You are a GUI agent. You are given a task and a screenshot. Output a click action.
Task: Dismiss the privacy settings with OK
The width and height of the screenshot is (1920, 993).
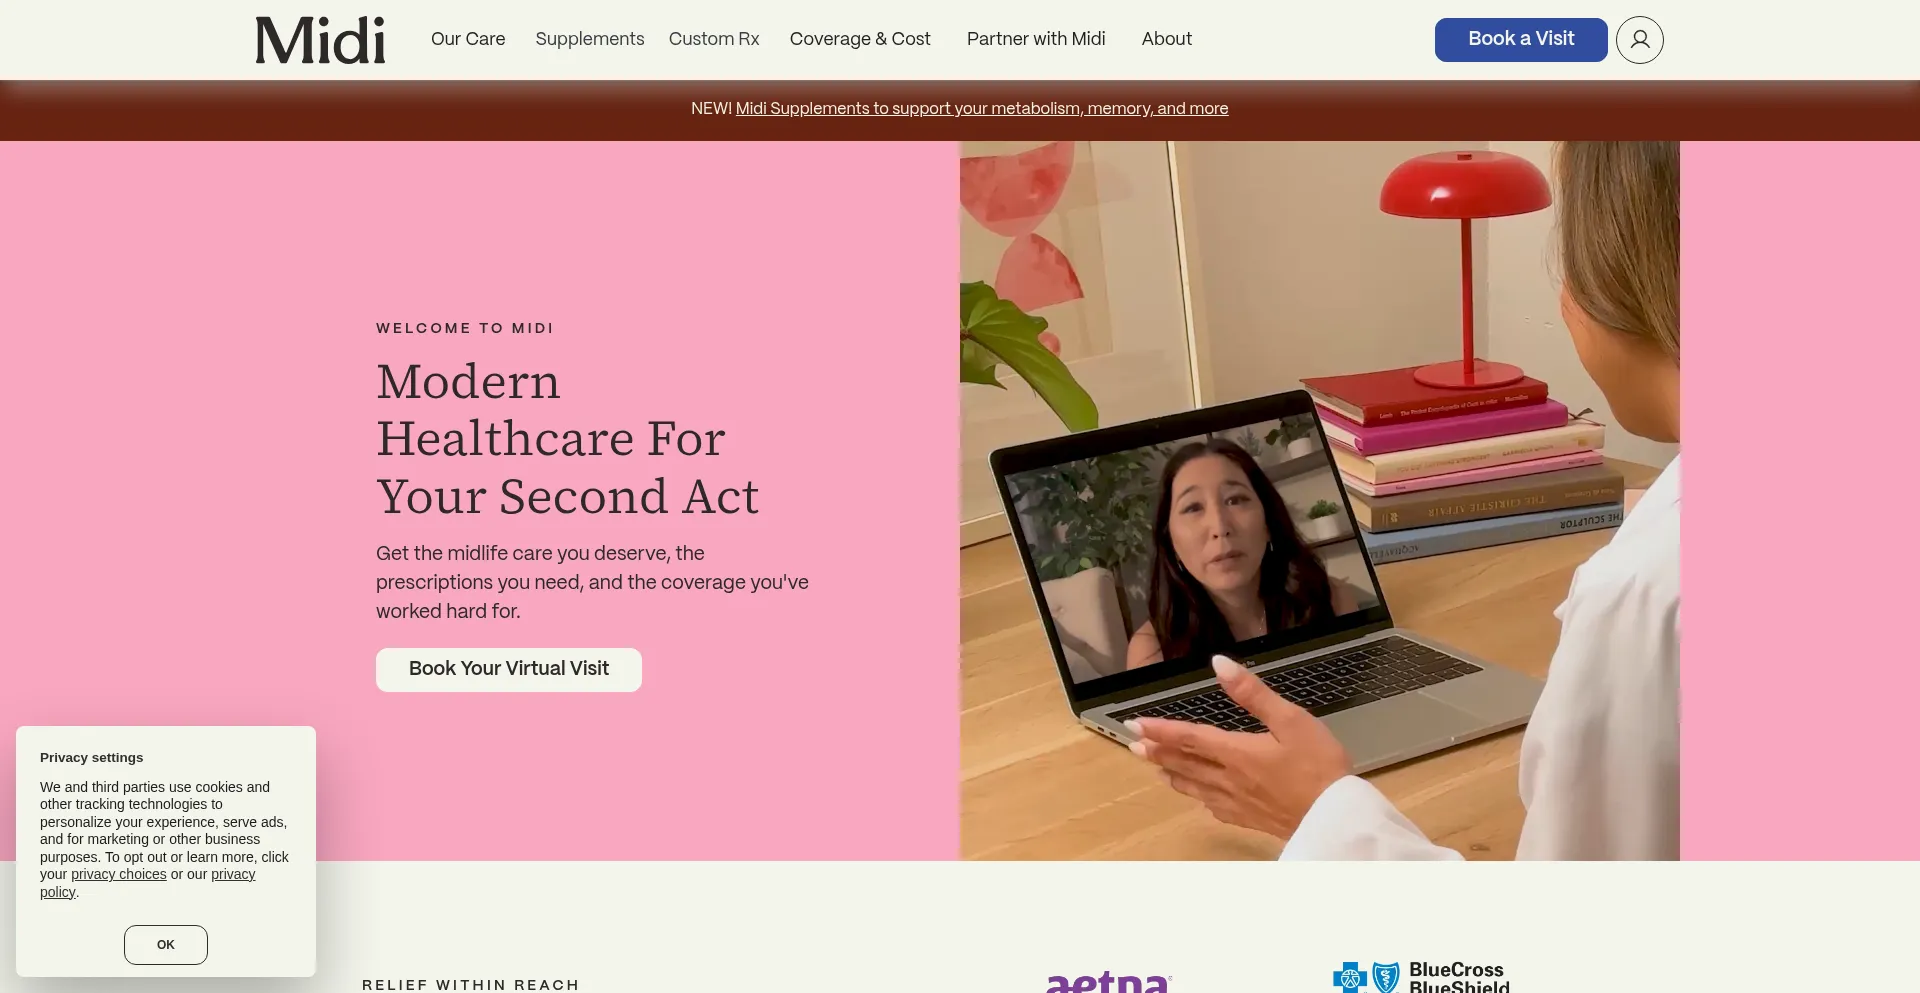166,945
